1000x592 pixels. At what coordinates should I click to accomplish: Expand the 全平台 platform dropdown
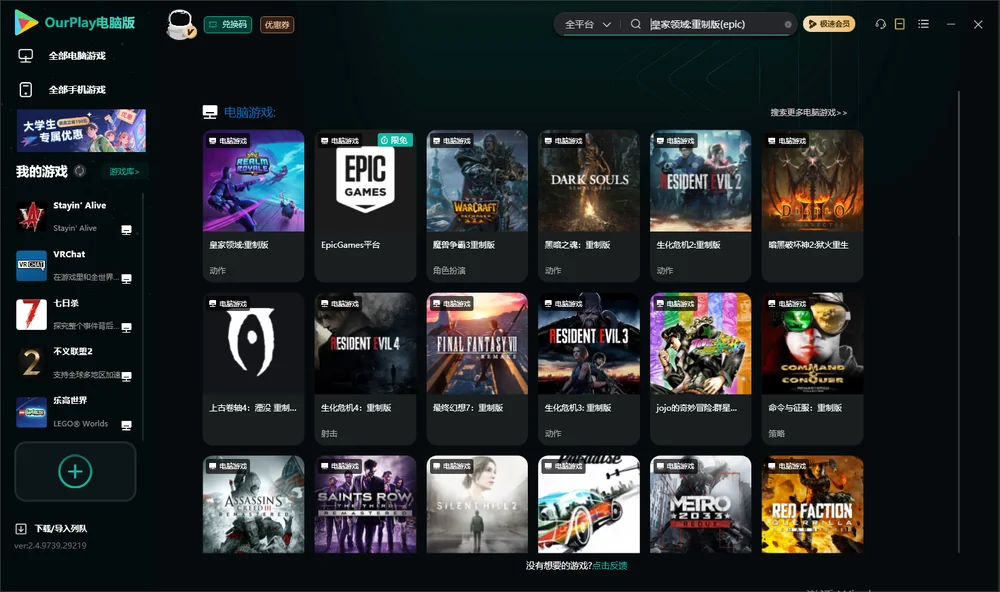587,24
